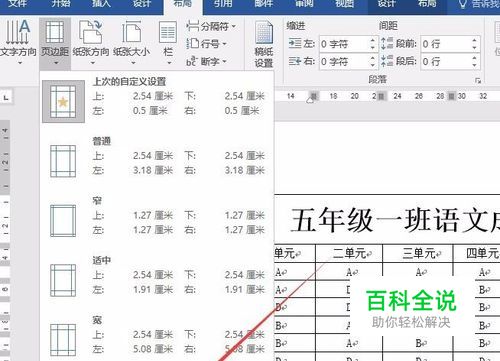The image size is (500, 361).
Task: Click the right indent icon beside 右
Action: click(295, 61)
